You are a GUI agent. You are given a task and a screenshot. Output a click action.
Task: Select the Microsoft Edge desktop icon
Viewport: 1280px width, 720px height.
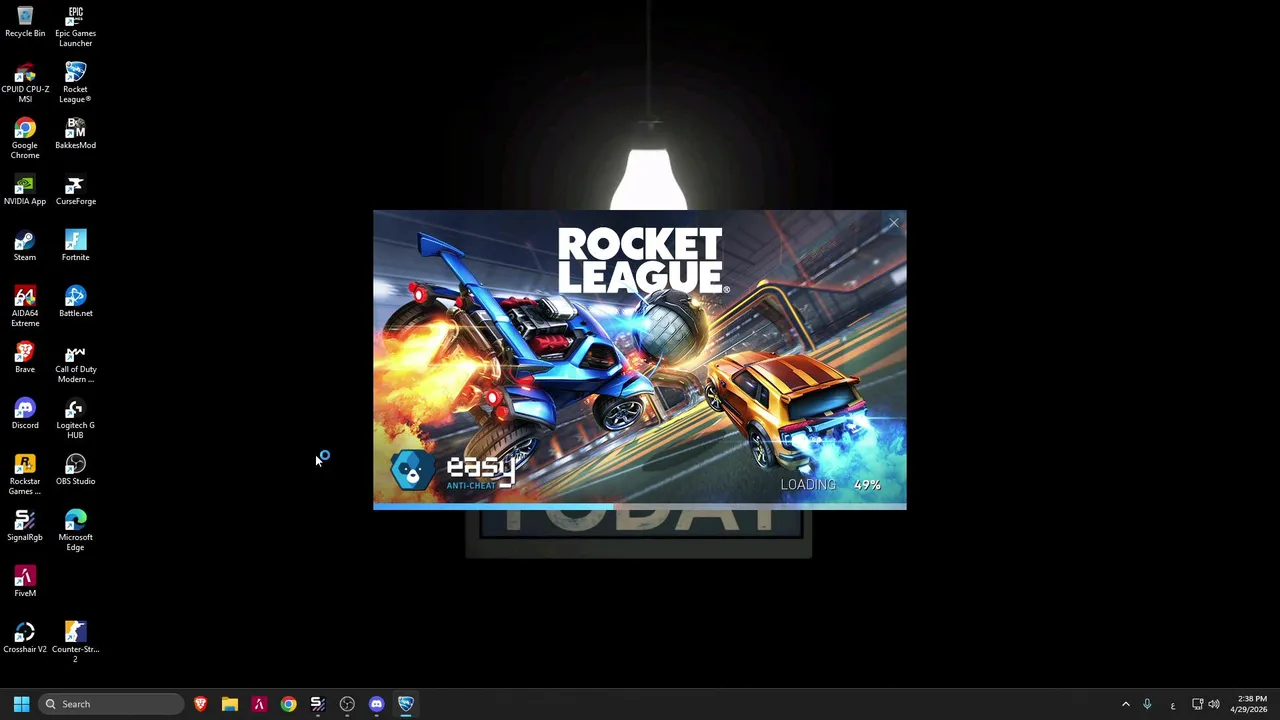click(x=75, y=530)
